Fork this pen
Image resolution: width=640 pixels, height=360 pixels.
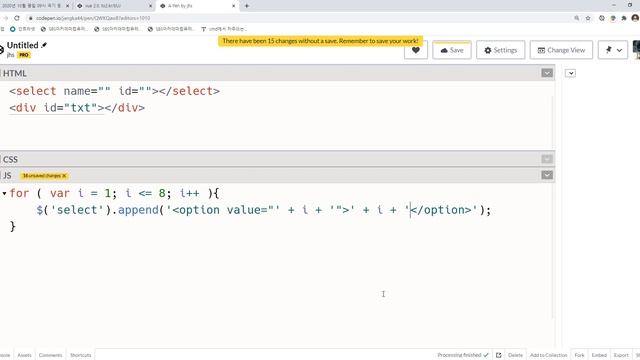click(579, 355)
